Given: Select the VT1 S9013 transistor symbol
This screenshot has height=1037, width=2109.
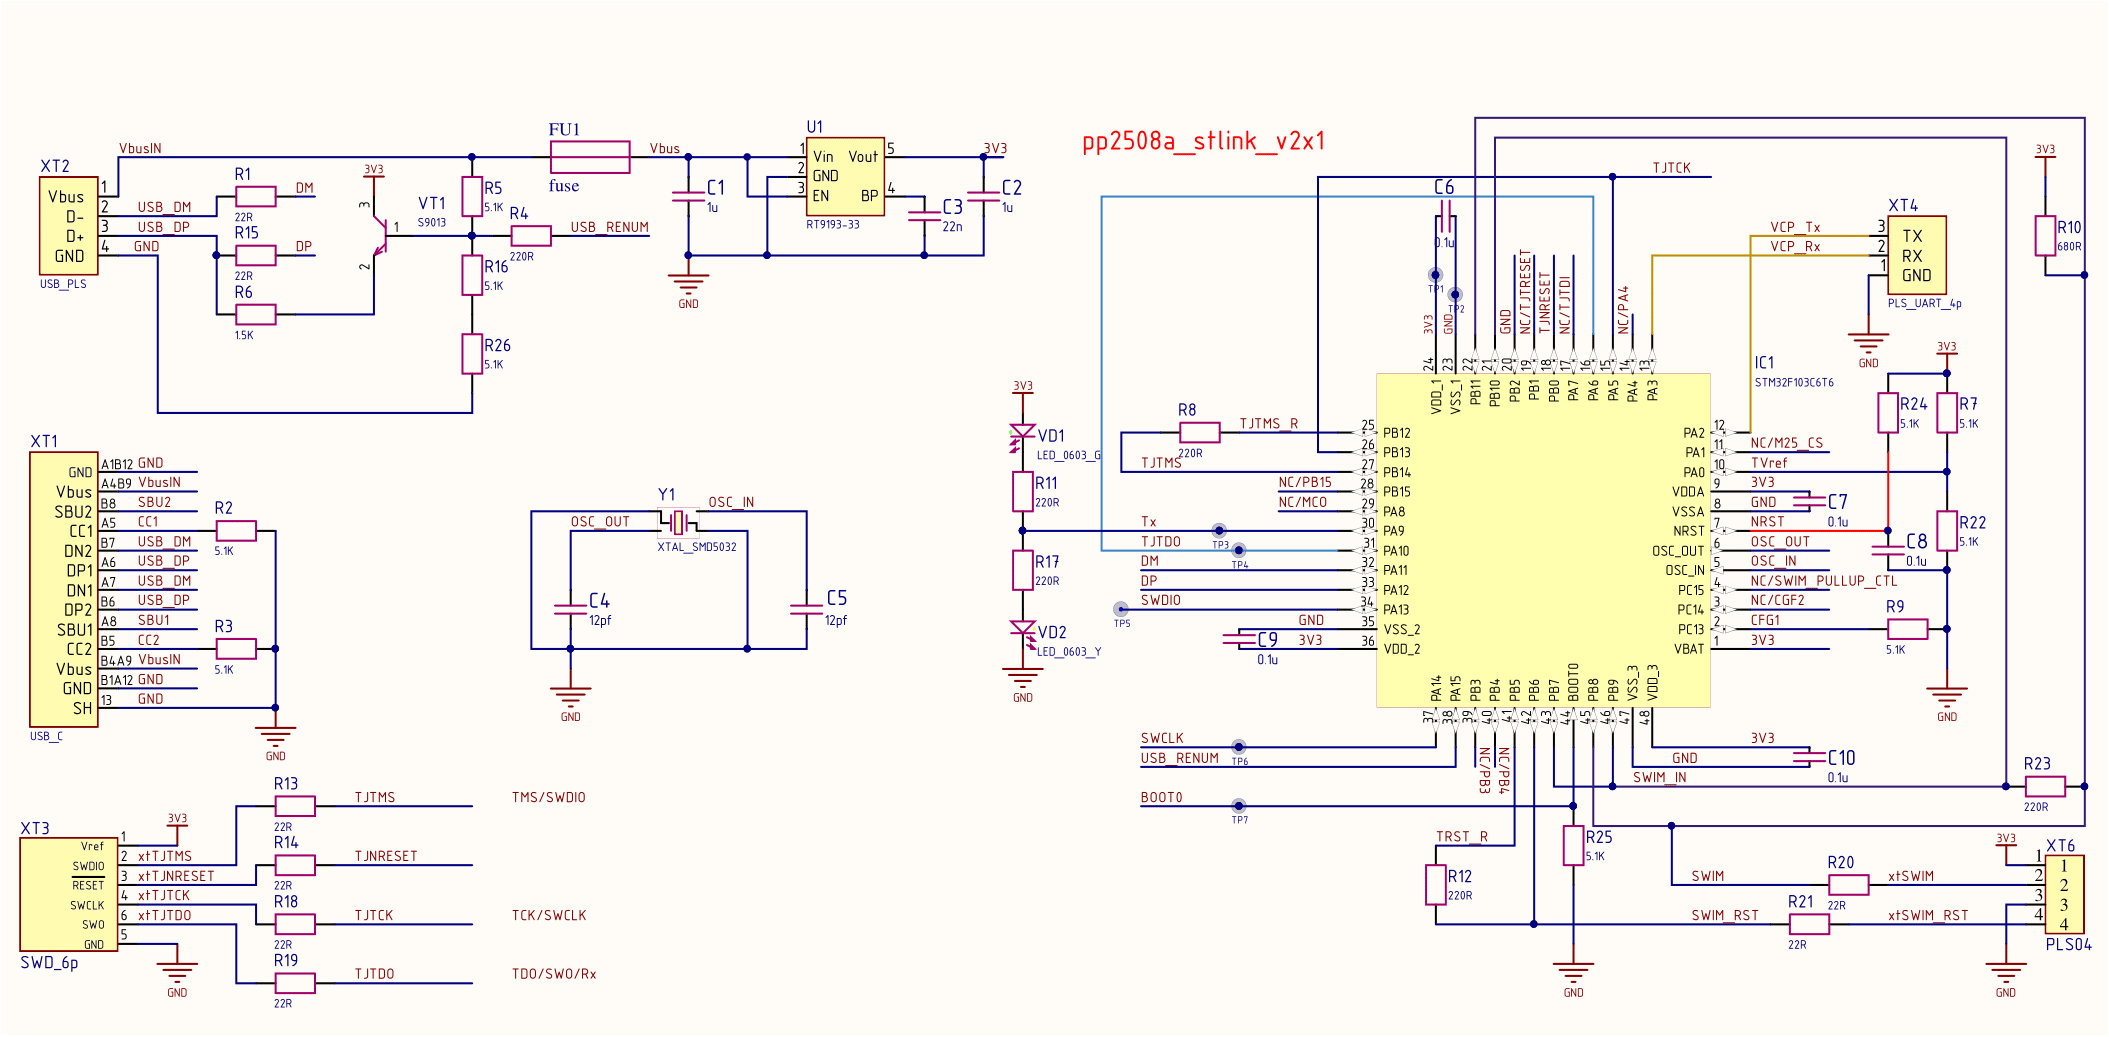Looking at the screenshot, I should 377,235.
